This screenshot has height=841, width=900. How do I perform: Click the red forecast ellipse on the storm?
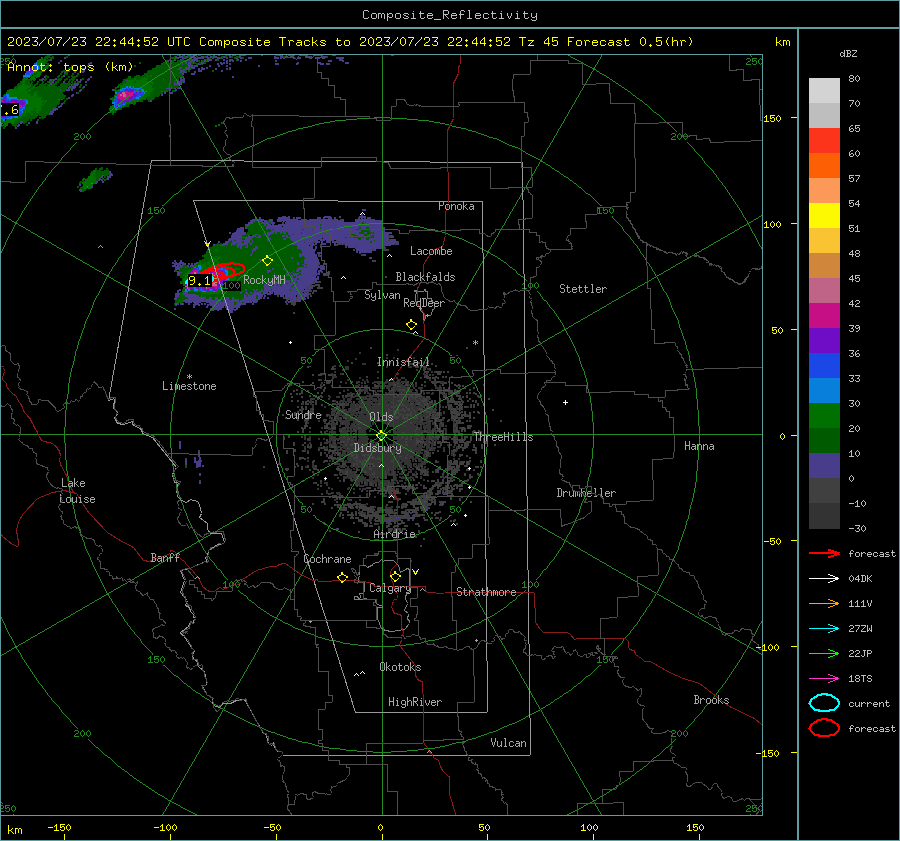tap(224, 271)
